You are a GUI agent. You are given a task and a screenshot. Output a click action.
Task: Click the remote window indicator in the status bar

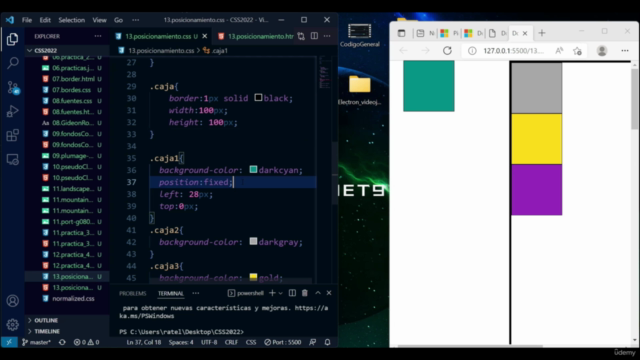9,342
